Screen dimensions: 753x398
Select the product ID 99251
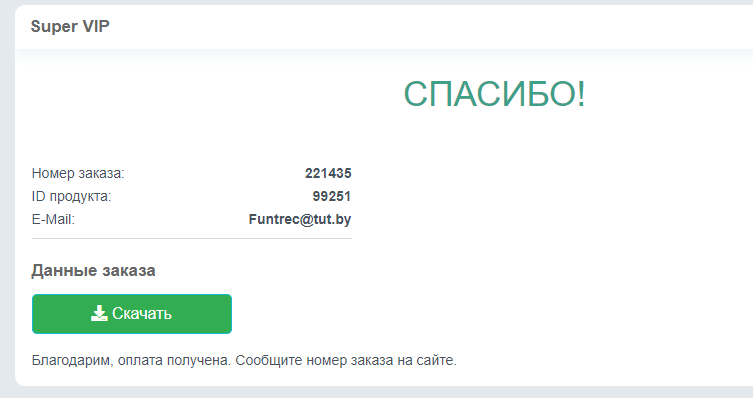[332, 196]
